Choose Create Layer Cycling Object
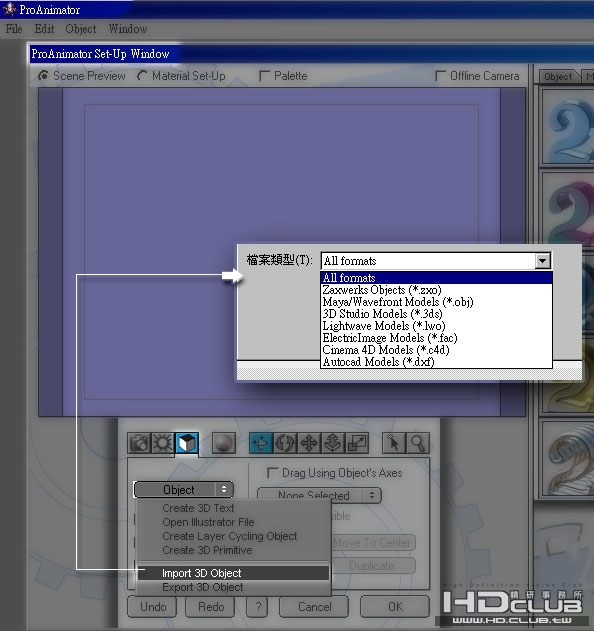The height and width of the screenshot is (631, 594). tap(233, 536)
